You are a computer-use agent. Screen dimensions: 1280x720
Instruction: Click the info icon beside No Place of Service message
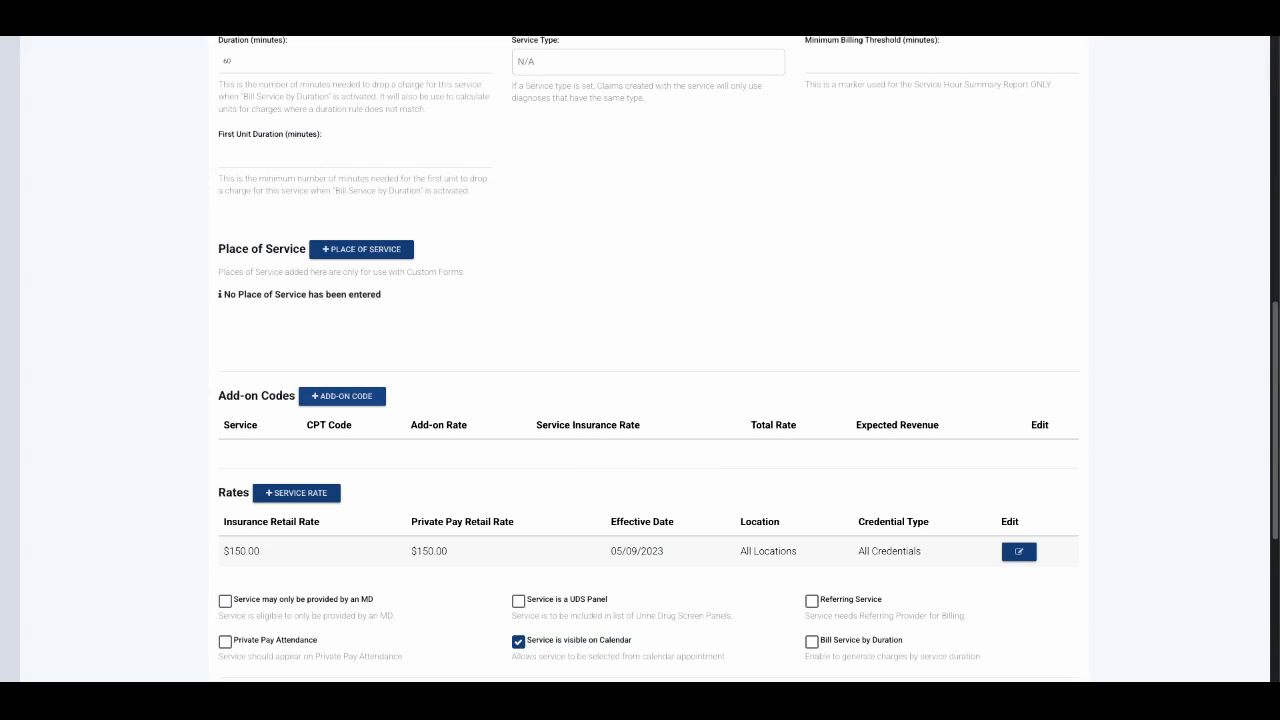(220, 294)
